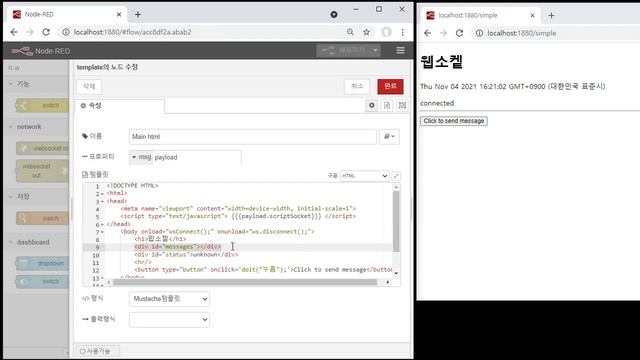
Task: Select the websocket out palette node
Action: tap(42, 171)
